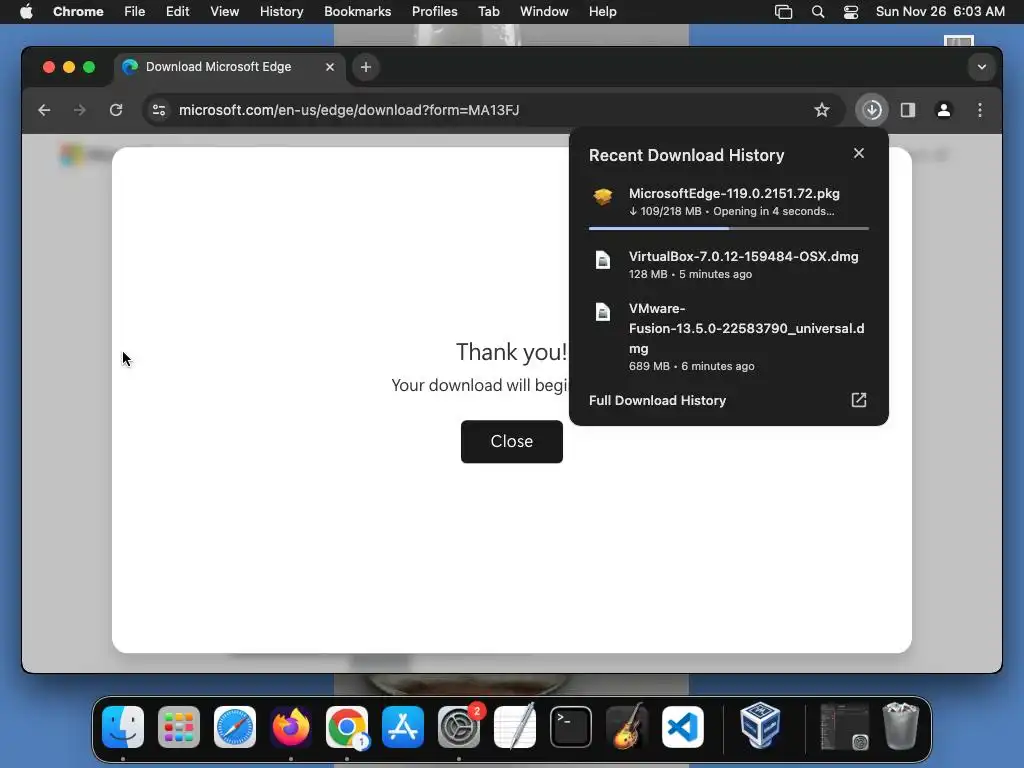This screenshot has height=768, width=1024.
Task: Click the menu bar date and time
Action: point(940,12)
